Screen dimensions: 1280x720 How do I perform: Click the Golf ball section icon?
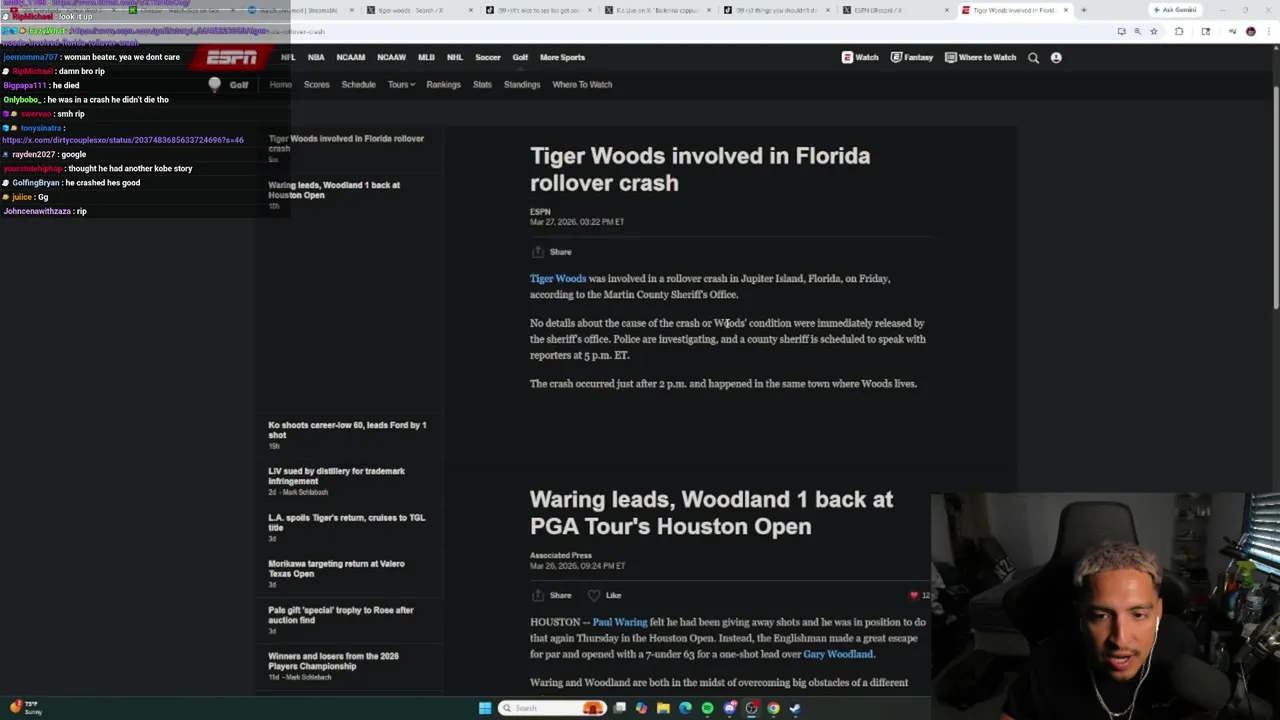coord(214,84)
